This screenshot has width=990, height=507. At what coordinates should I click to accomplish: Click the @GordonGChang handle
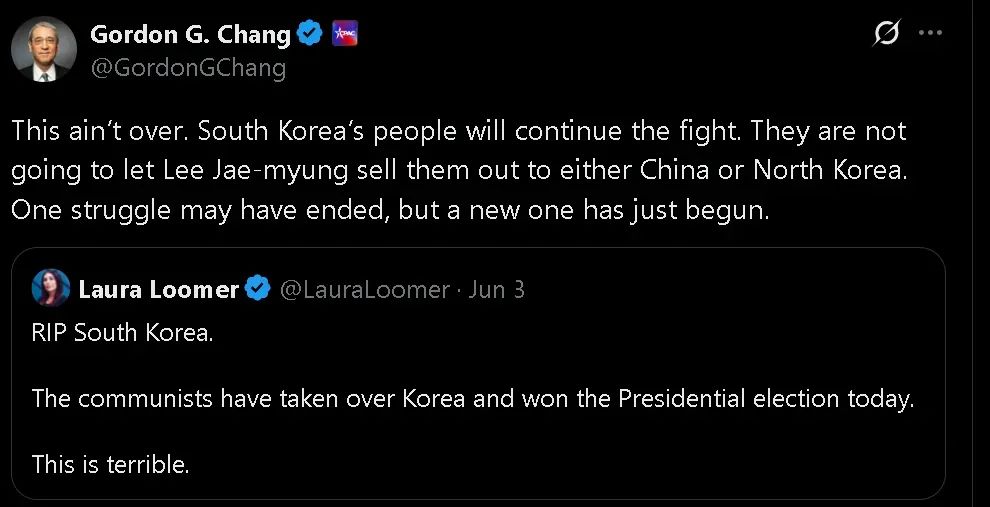[x=188, y=68]
